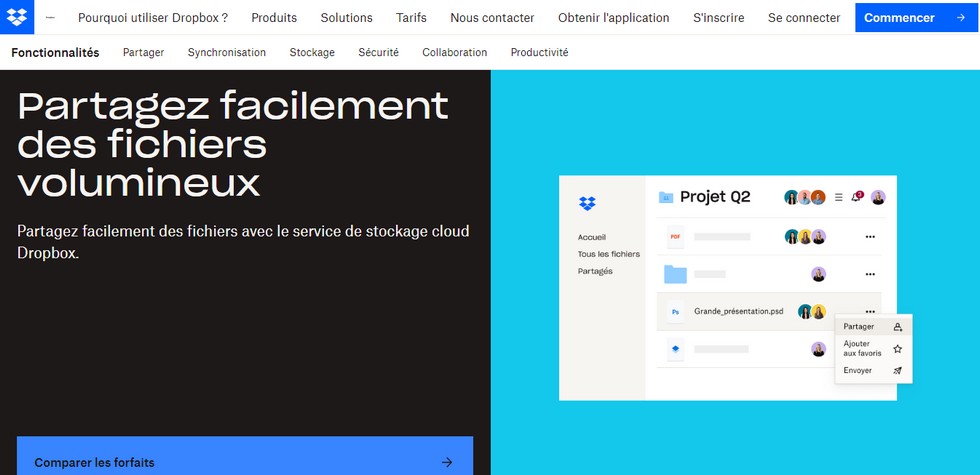Click Obtenir l'application
The width and height of the screenshot is (980, 475).
(613, 18)
